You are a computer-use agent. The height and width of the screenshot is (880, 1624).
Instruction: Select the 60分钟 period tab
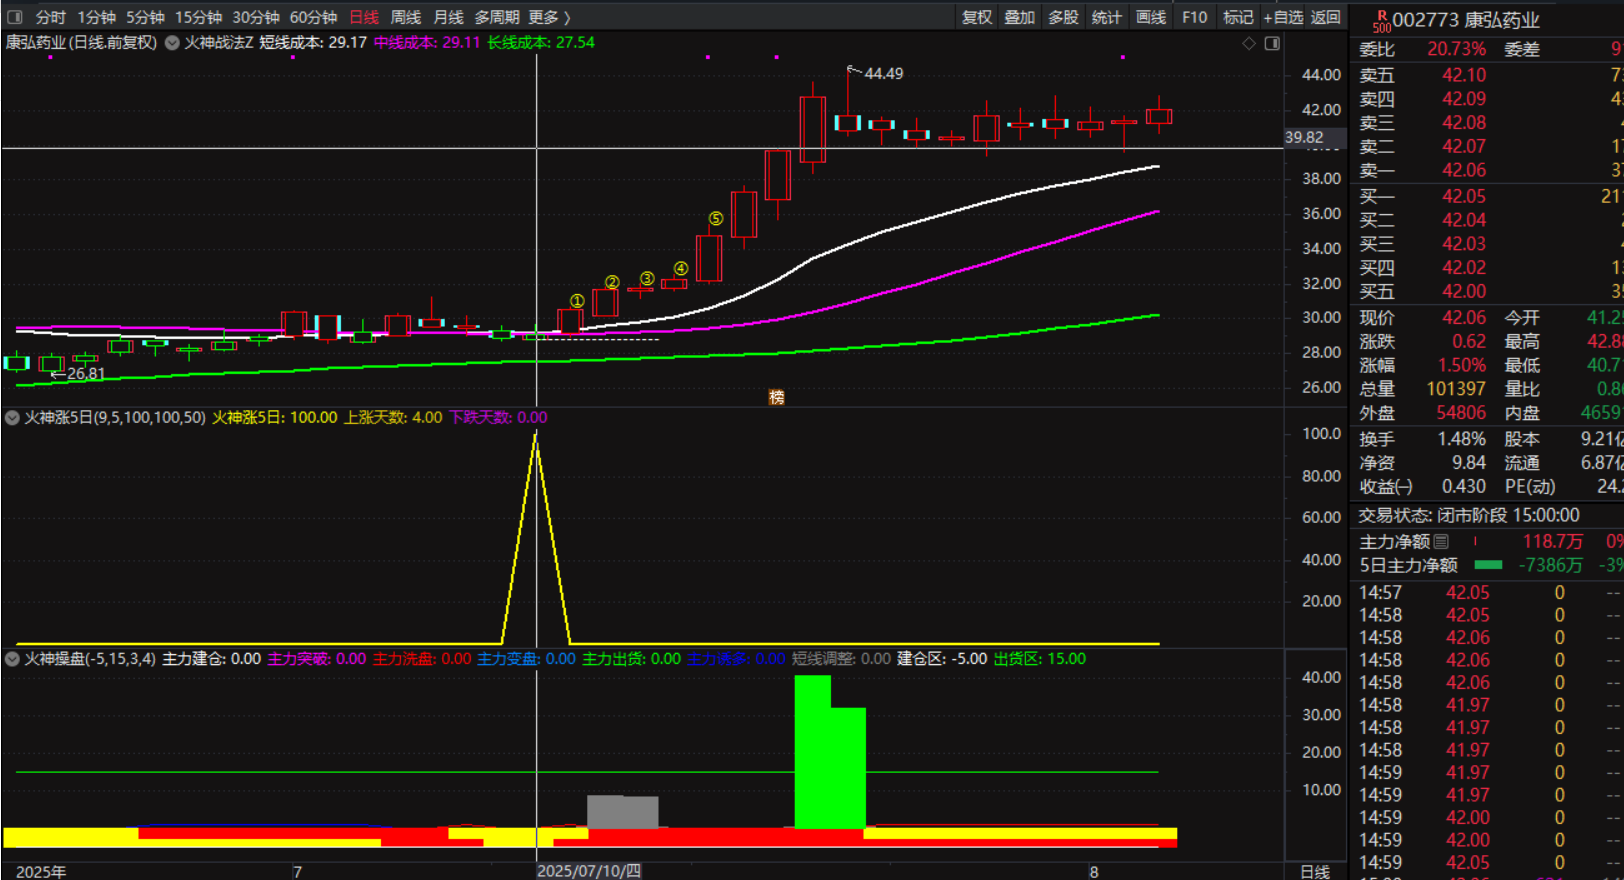[x=313, y=17]
